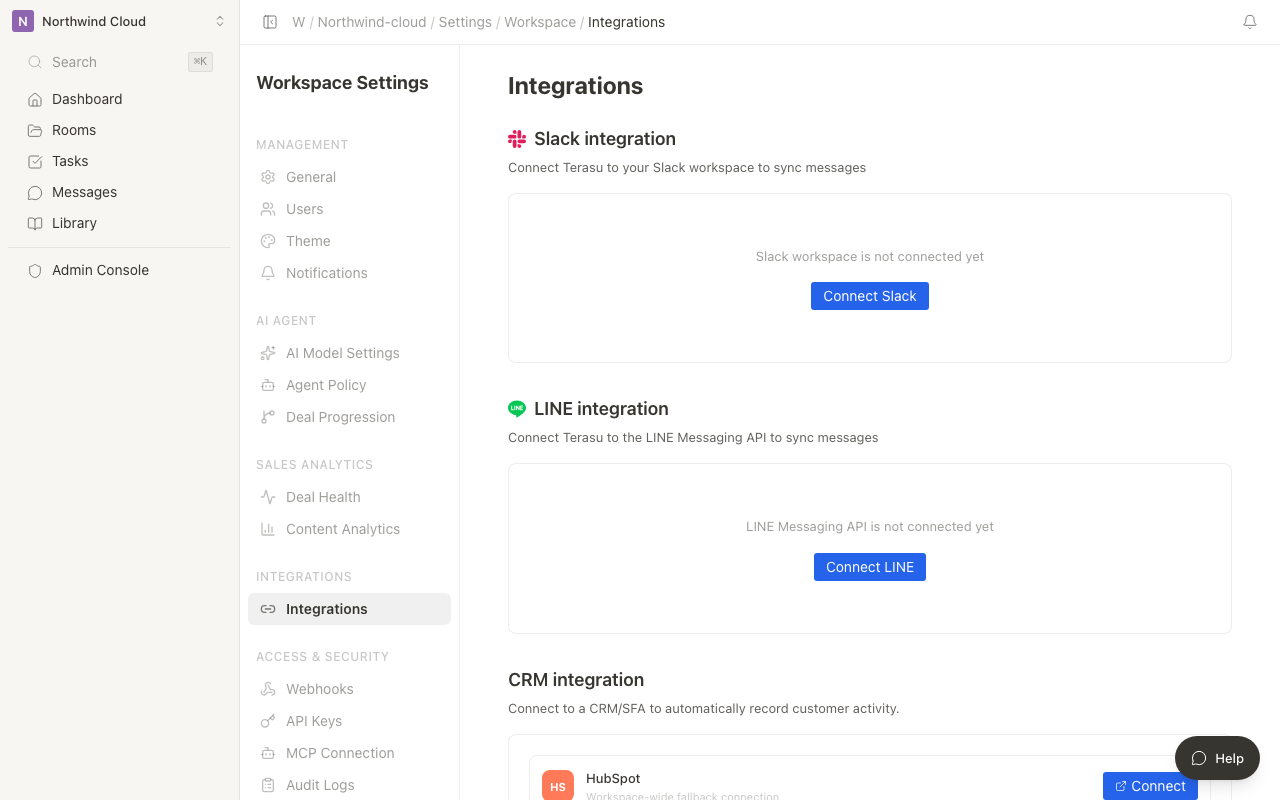
Task: Click the Search field in sidebar
Action: pyautogui.click(x=119, y=62)
